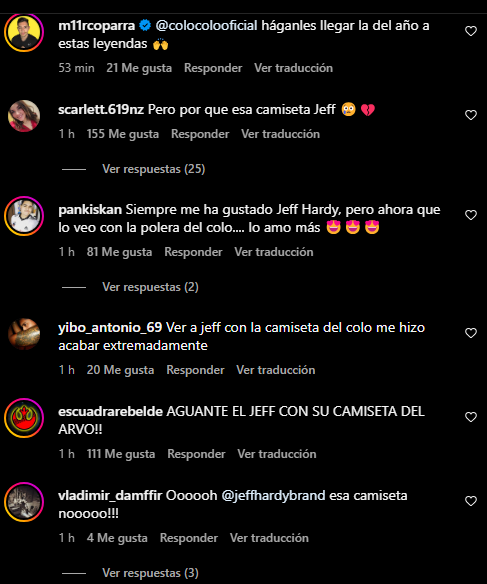Screen dimensions: 487x584
Task: Open the @colocolooficial mention
Action: coord(206,26)
